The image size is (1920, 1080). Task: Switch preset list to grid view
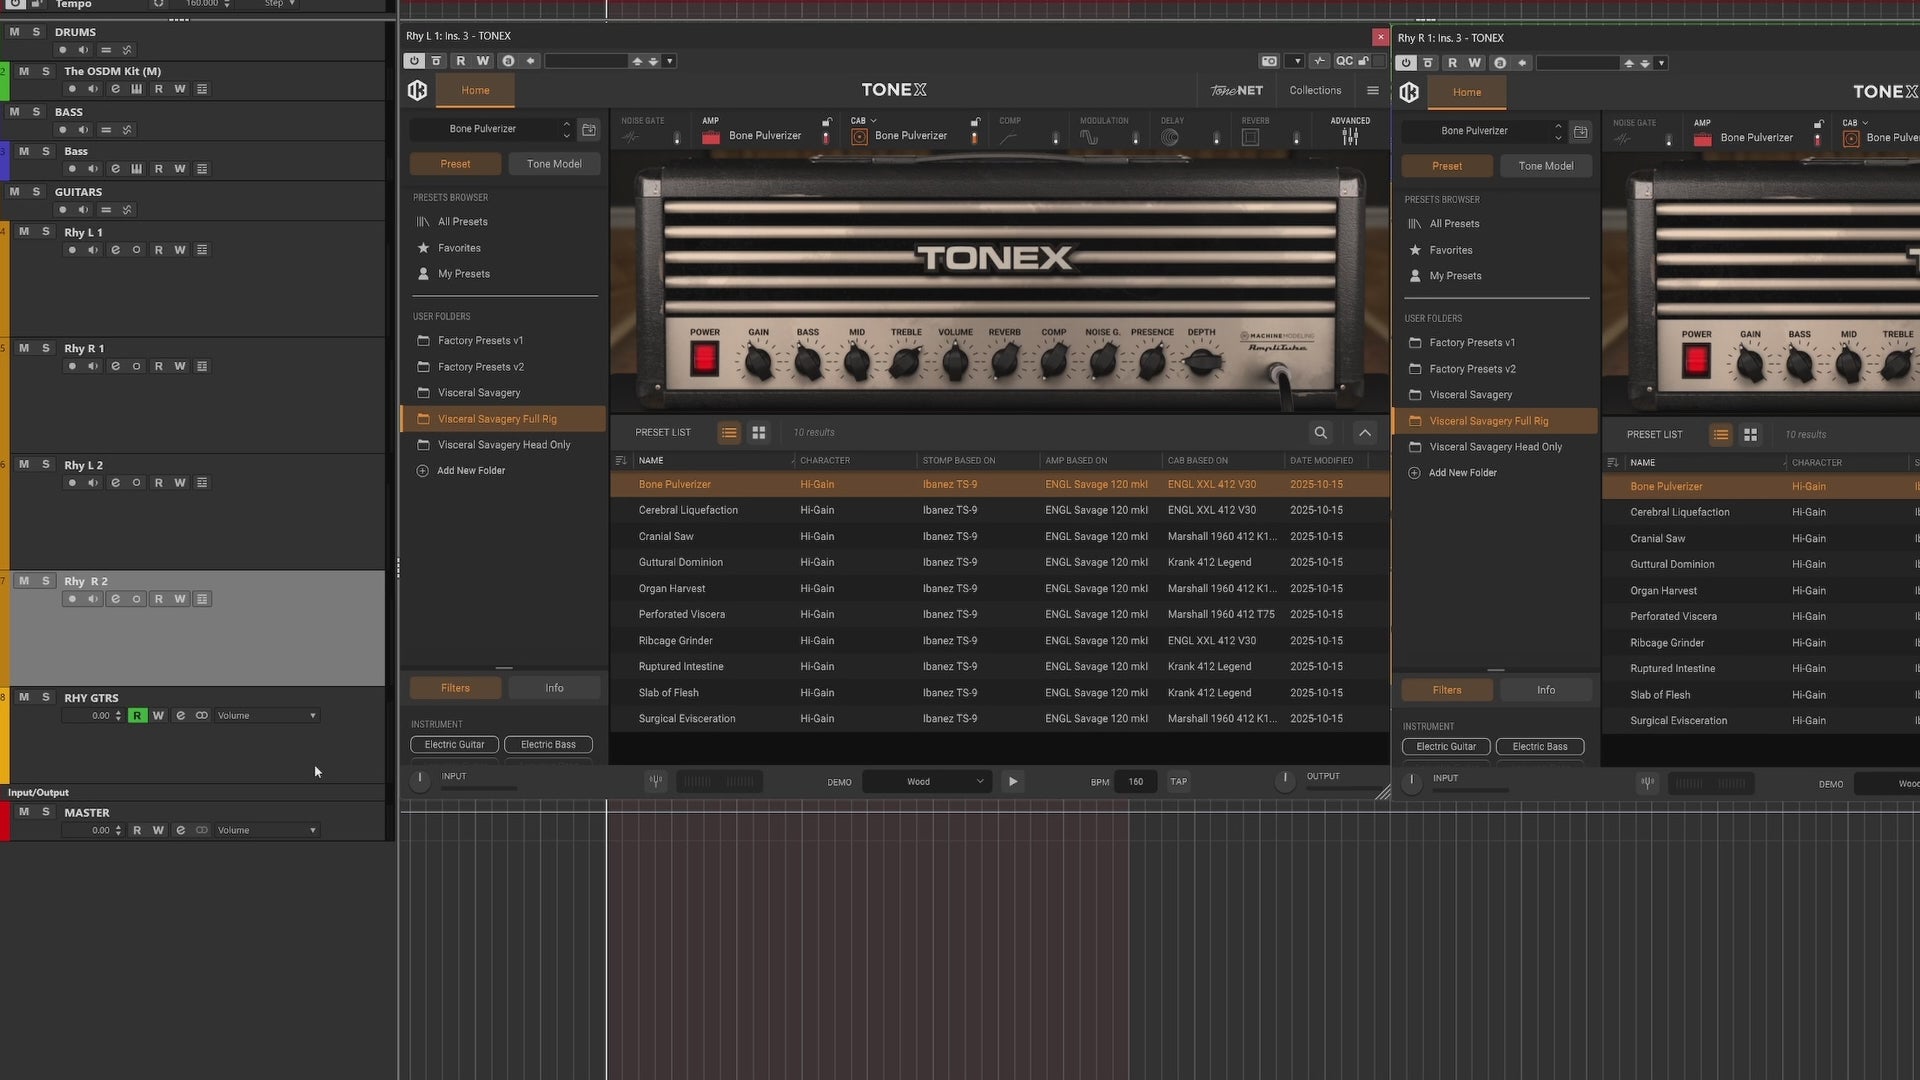pyautogui.click(x=759, y=433)
